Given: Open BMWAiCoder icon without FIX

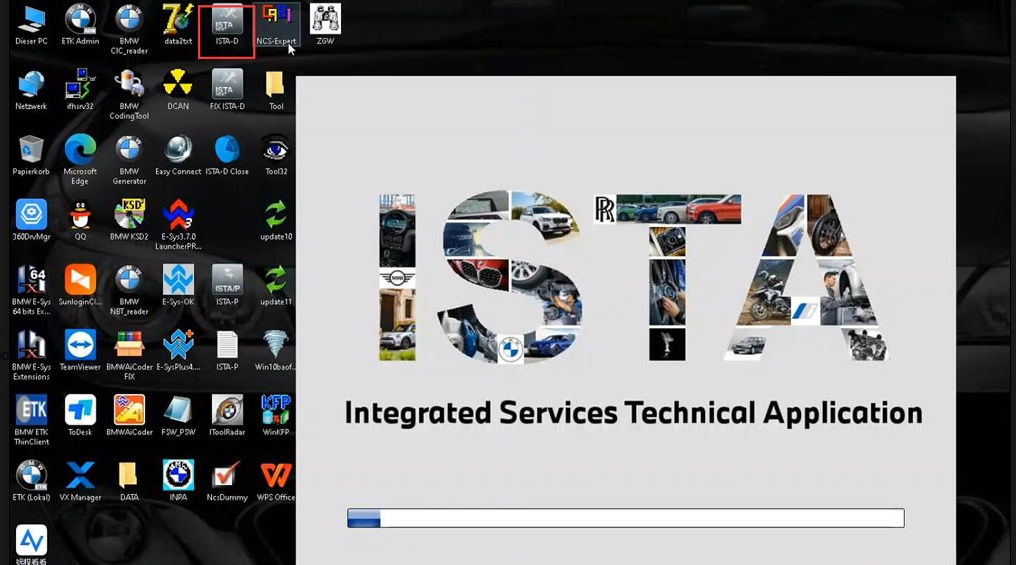Looking at the screenshot, I should [x=129, y=416].
